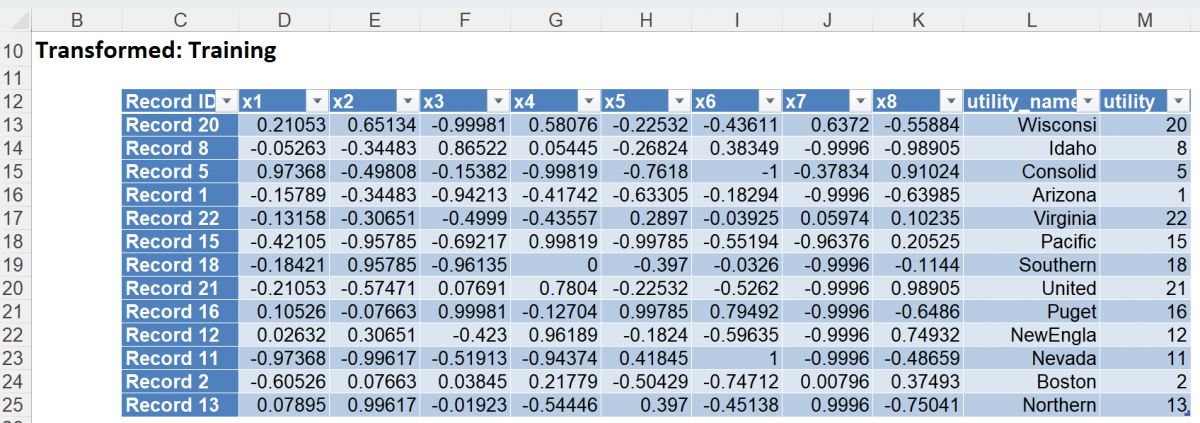Screen dimensions: 1200x423
Task: Open the utility_name filter dropdown
Action: 1087,101
